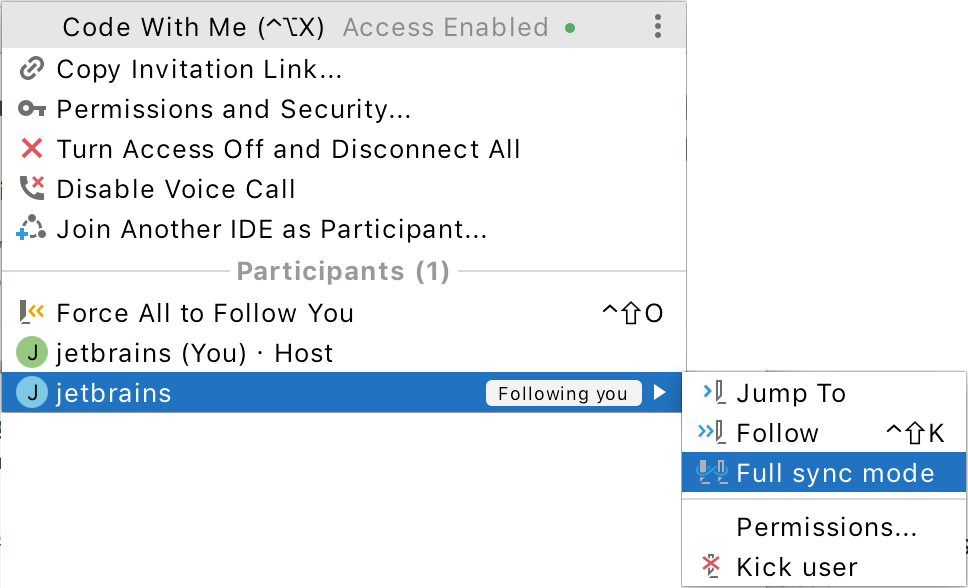Click the Kick user icon

click(712, 566)
